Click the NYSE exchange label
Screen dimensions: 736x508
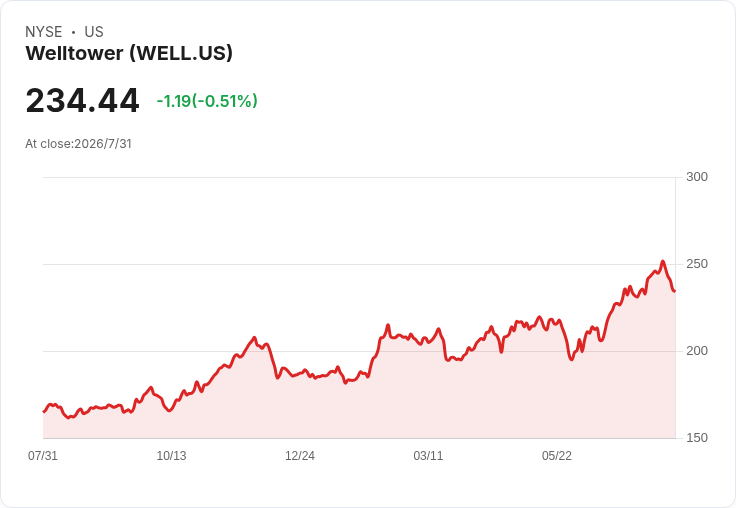point(44,32)
